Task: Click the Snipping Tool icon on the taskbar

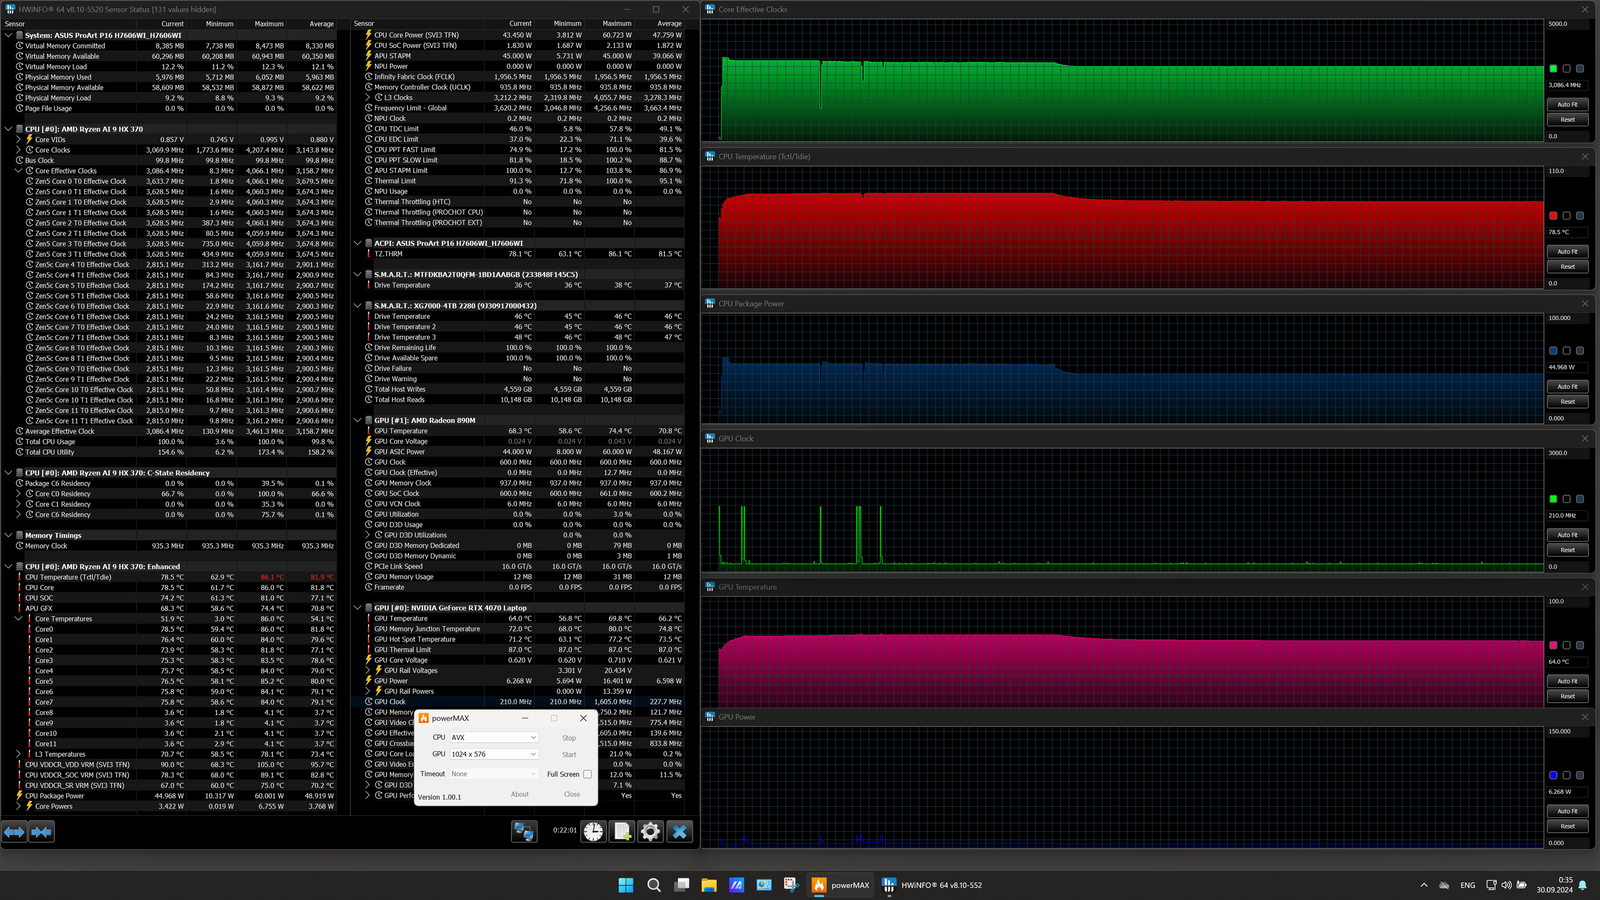Action: pyautogui.click(x=791, y=885)
